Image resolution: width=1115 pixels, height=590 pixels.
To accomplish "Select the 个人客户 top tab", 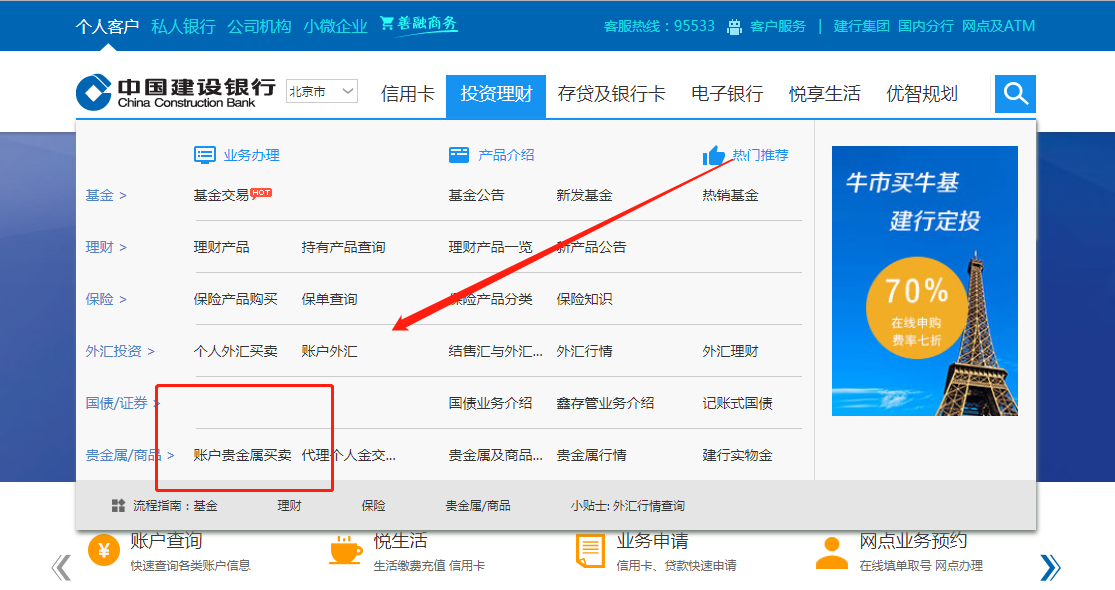I will point(107,26).
